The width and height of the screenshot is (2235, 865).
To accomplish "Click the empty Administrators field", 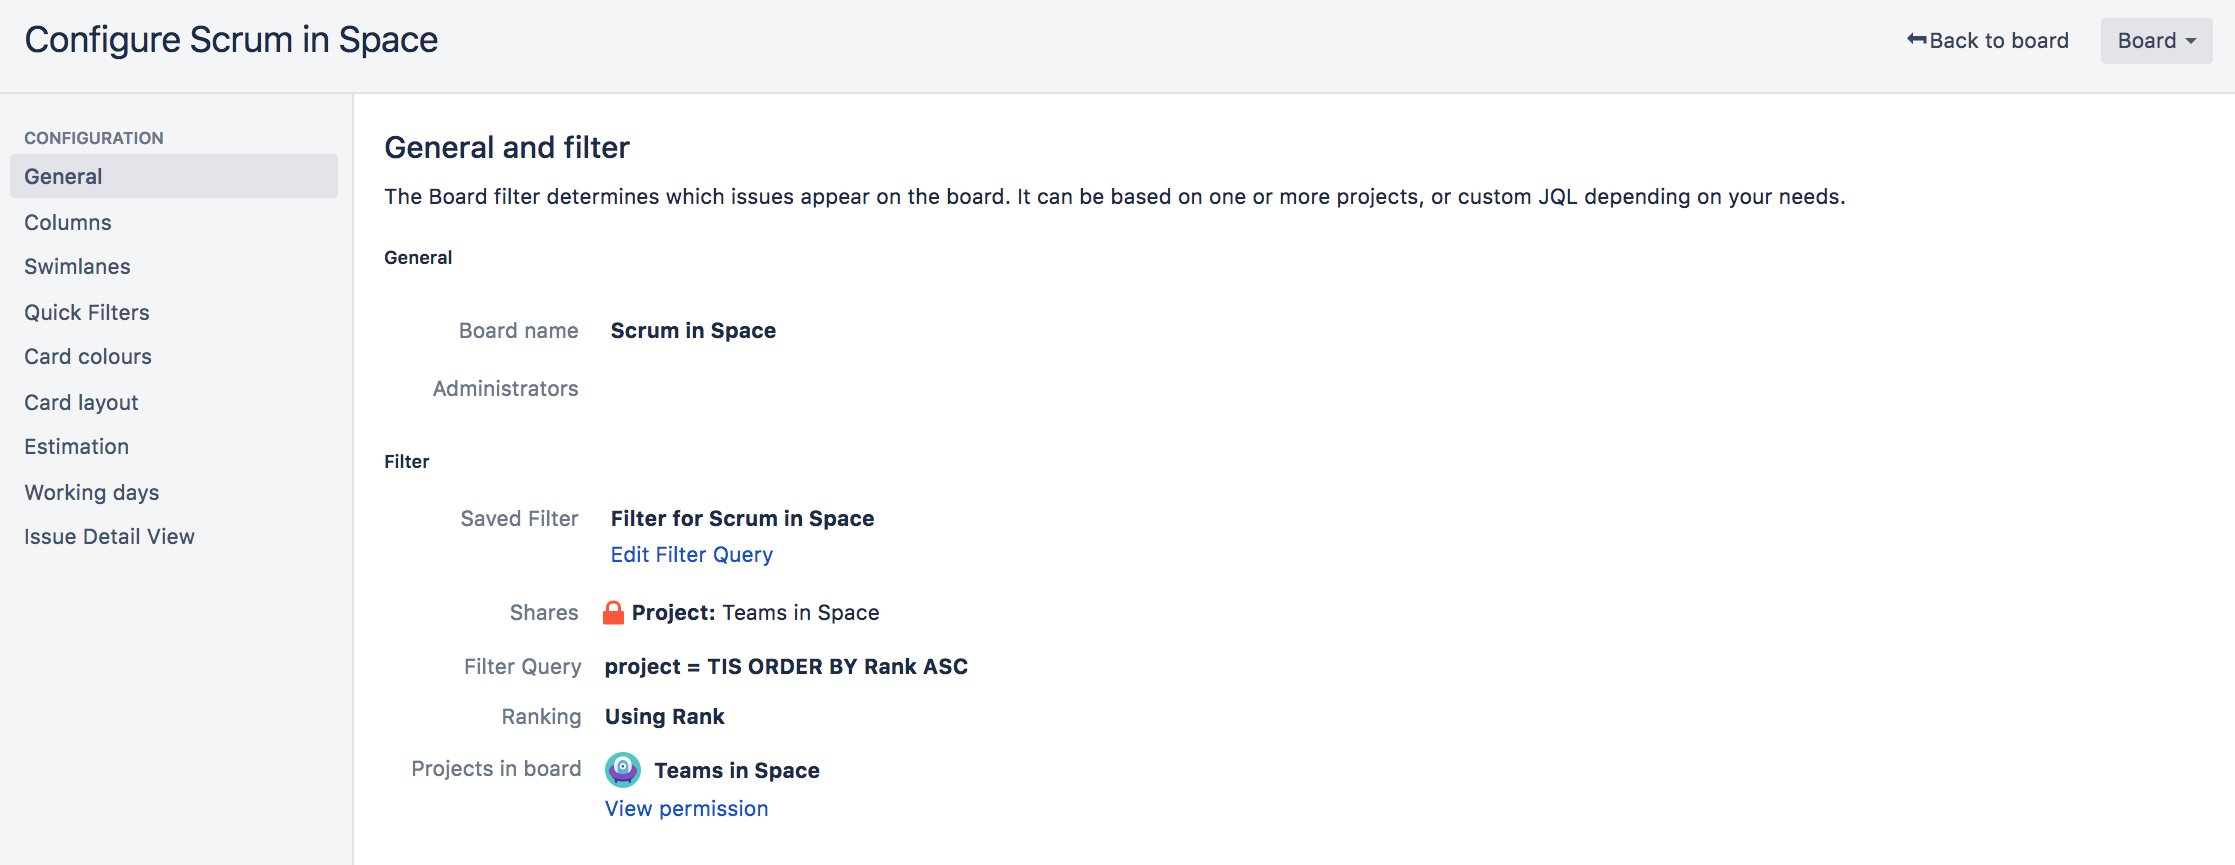I will [700, 389].
